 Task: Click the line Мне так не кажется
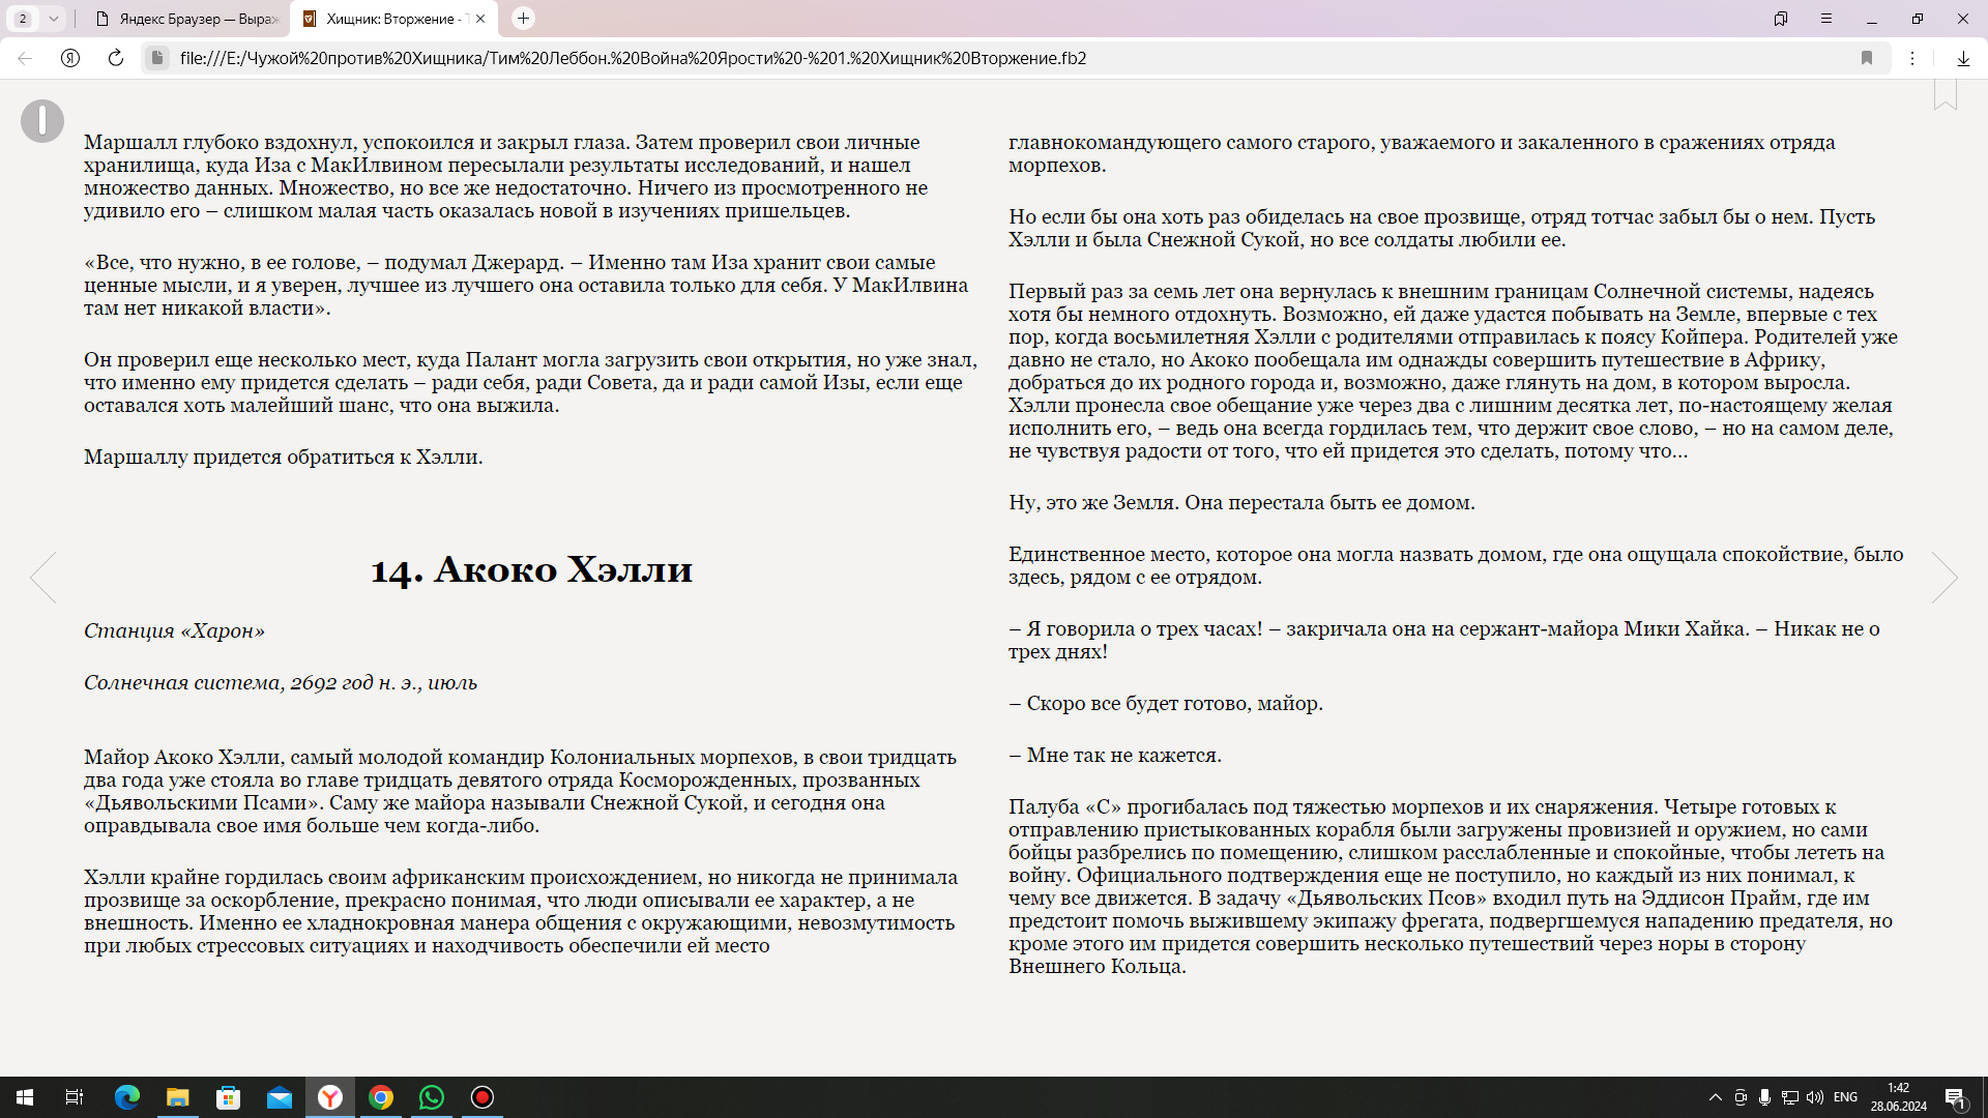[1115, 756]
